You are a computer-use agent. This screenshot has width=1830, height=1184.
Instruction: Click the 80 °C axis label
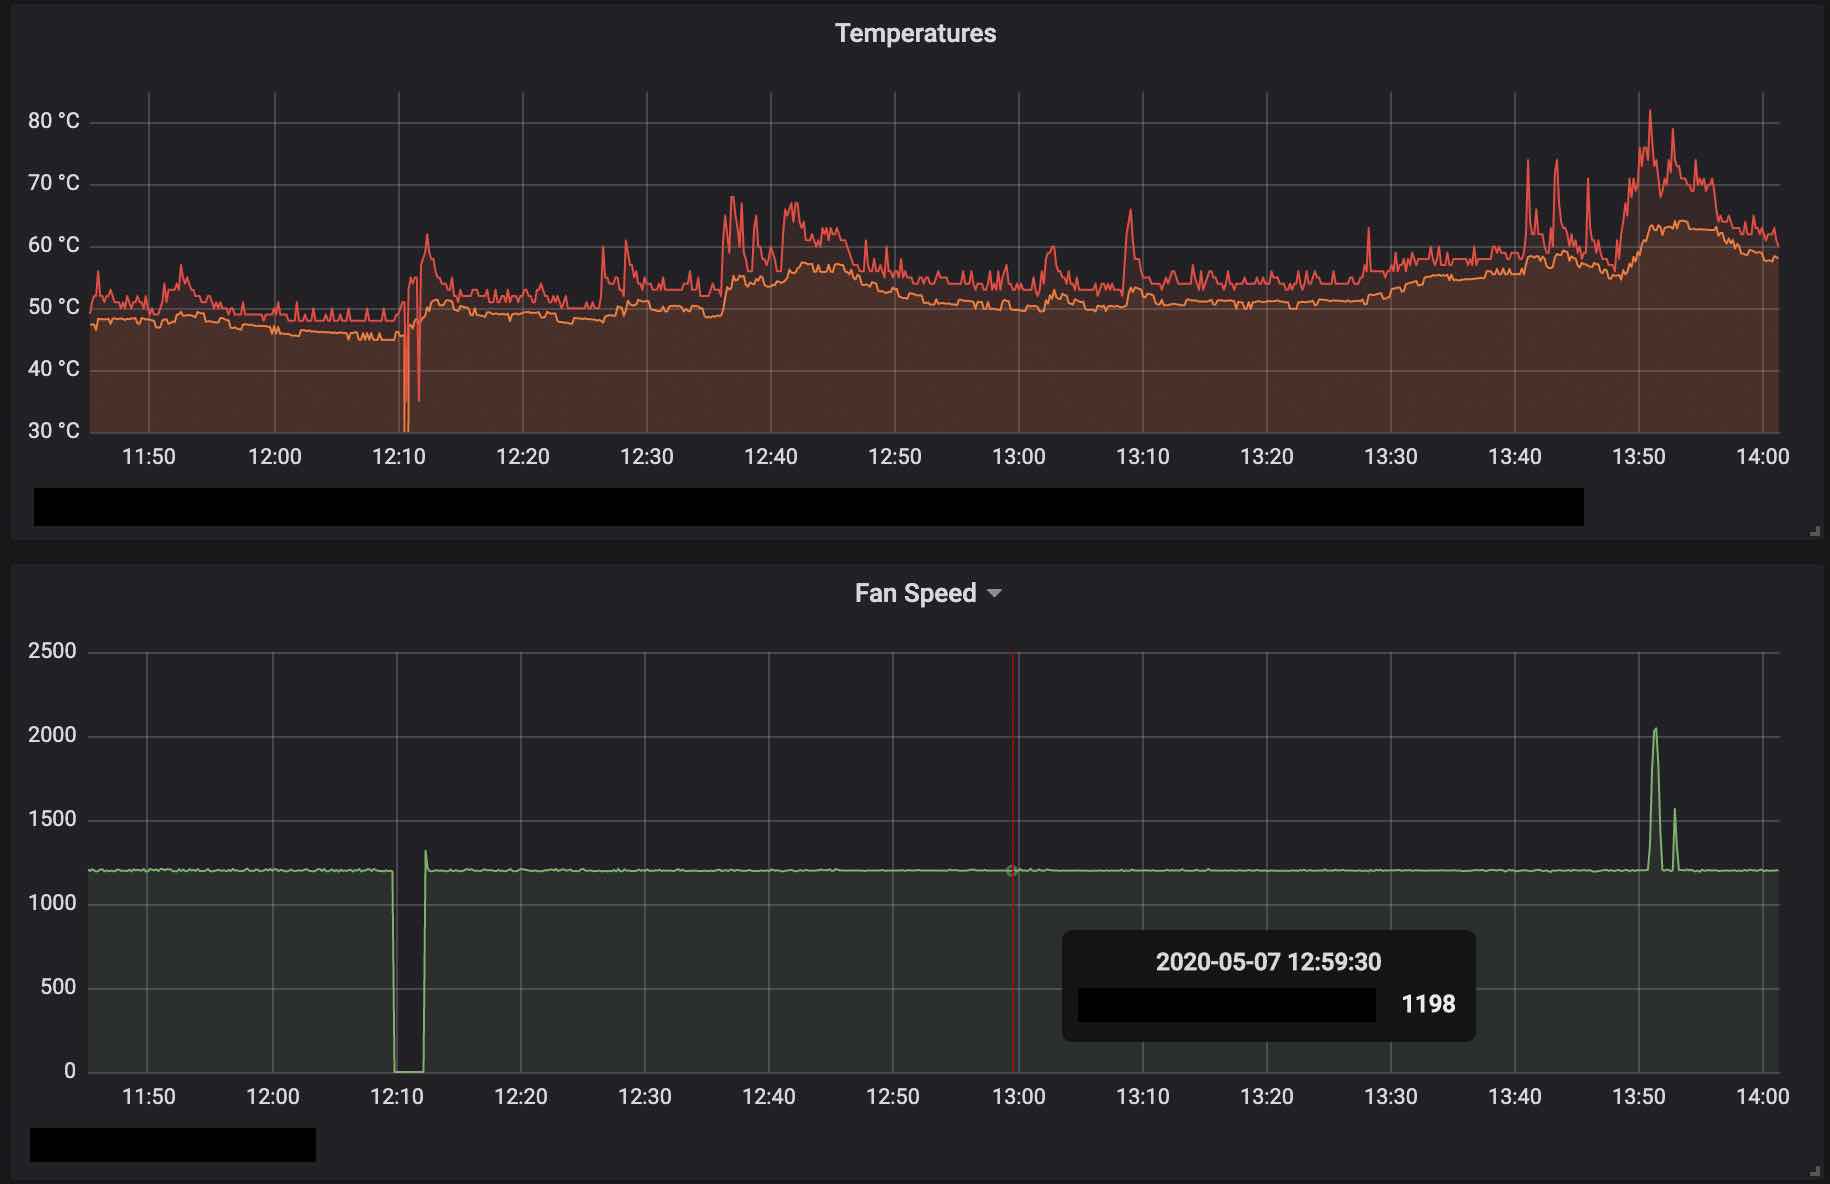(54, 121)
